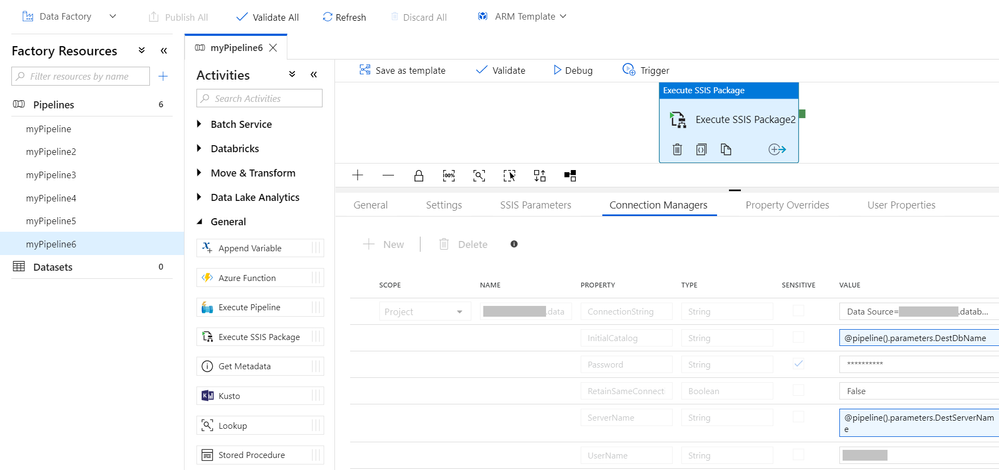
Task: Add new factory resource with plus icon
Action: tap(163, 76)
